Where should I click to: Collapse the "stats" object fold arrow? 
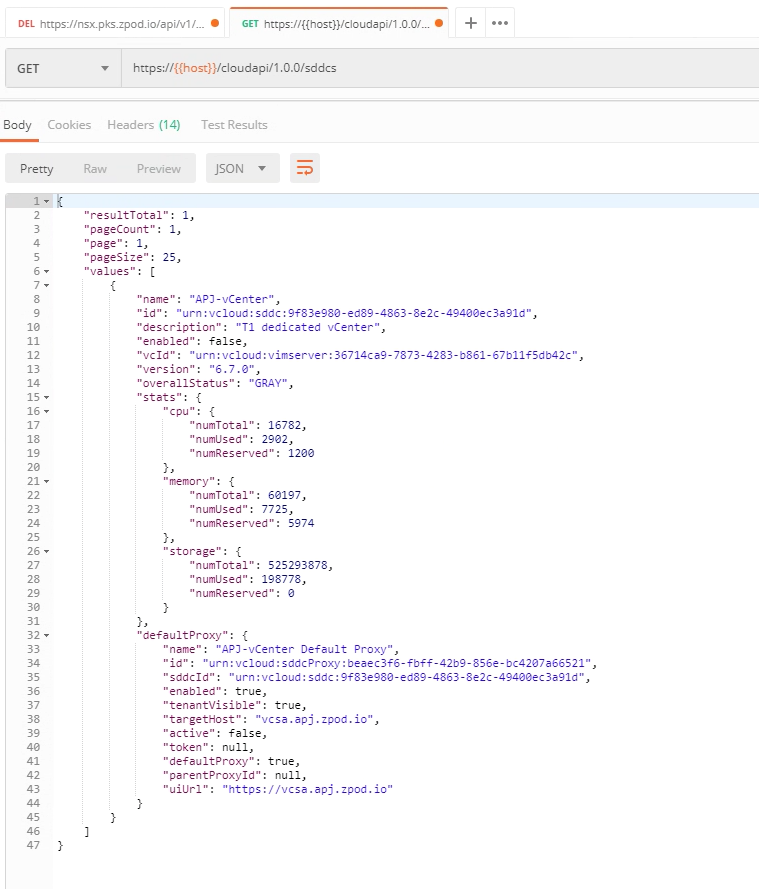[x=46, y=397]
